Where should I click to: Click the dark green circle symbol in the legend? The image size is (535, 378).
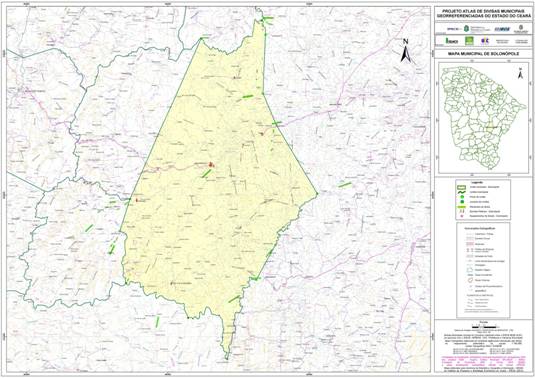tap(462, 202)
